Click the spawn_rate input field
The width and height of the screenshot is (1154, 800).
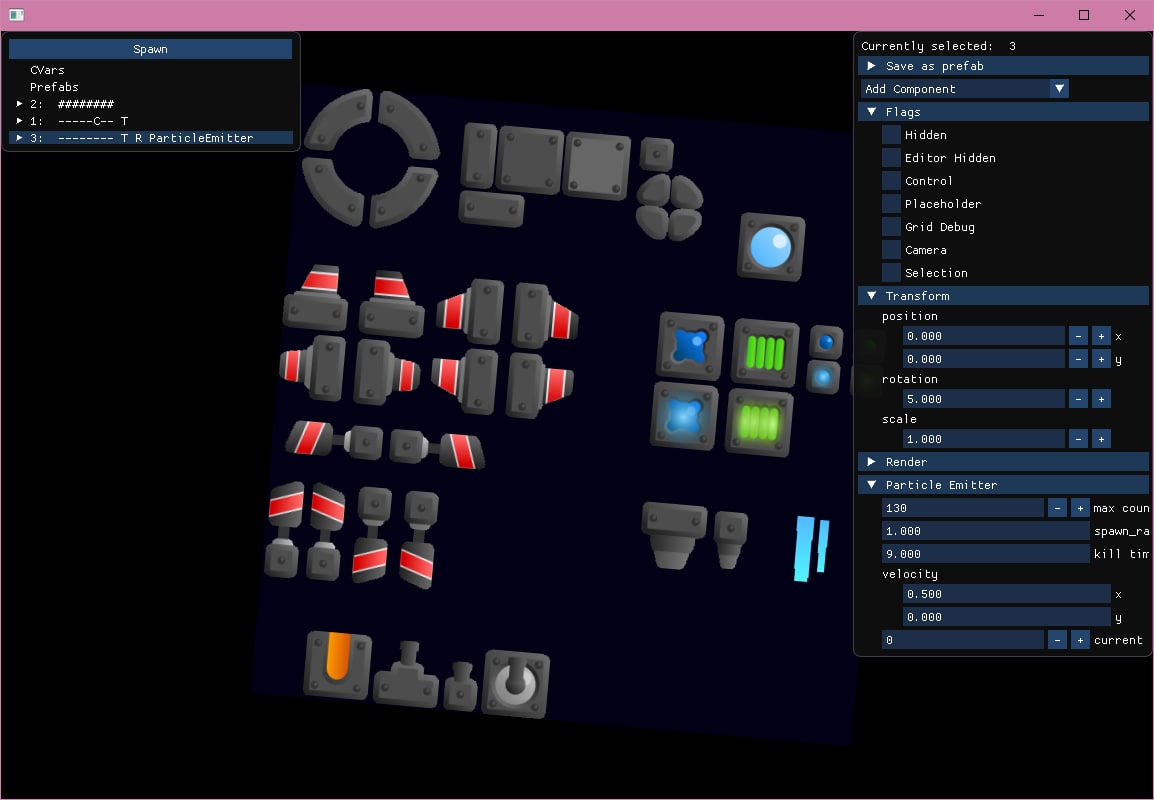click(985, 531)
